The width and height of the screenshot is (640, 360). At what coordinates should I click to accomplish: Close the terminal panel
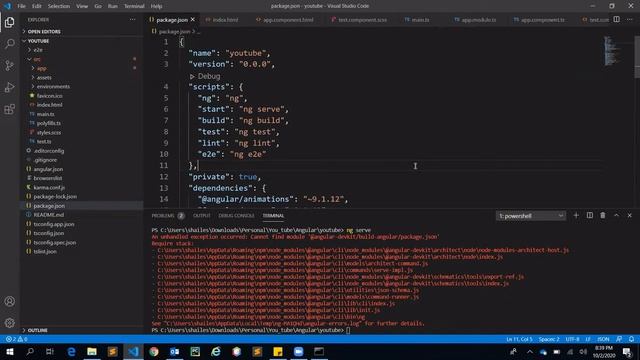(x=629, y=216)
